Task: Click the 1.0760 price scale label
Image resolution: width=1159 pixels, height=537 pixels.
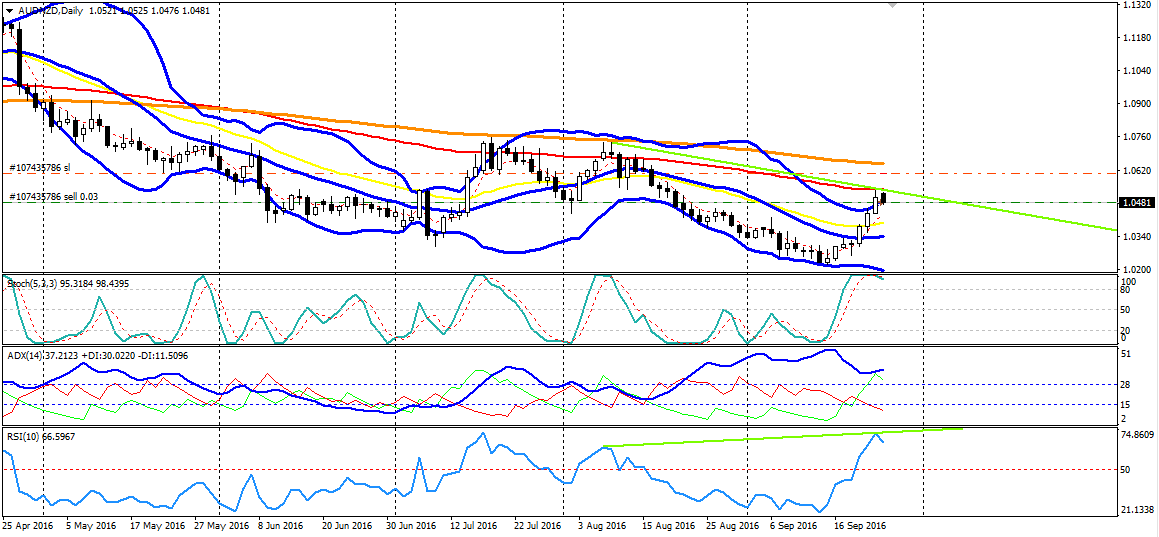Action: coord(1135,137)
